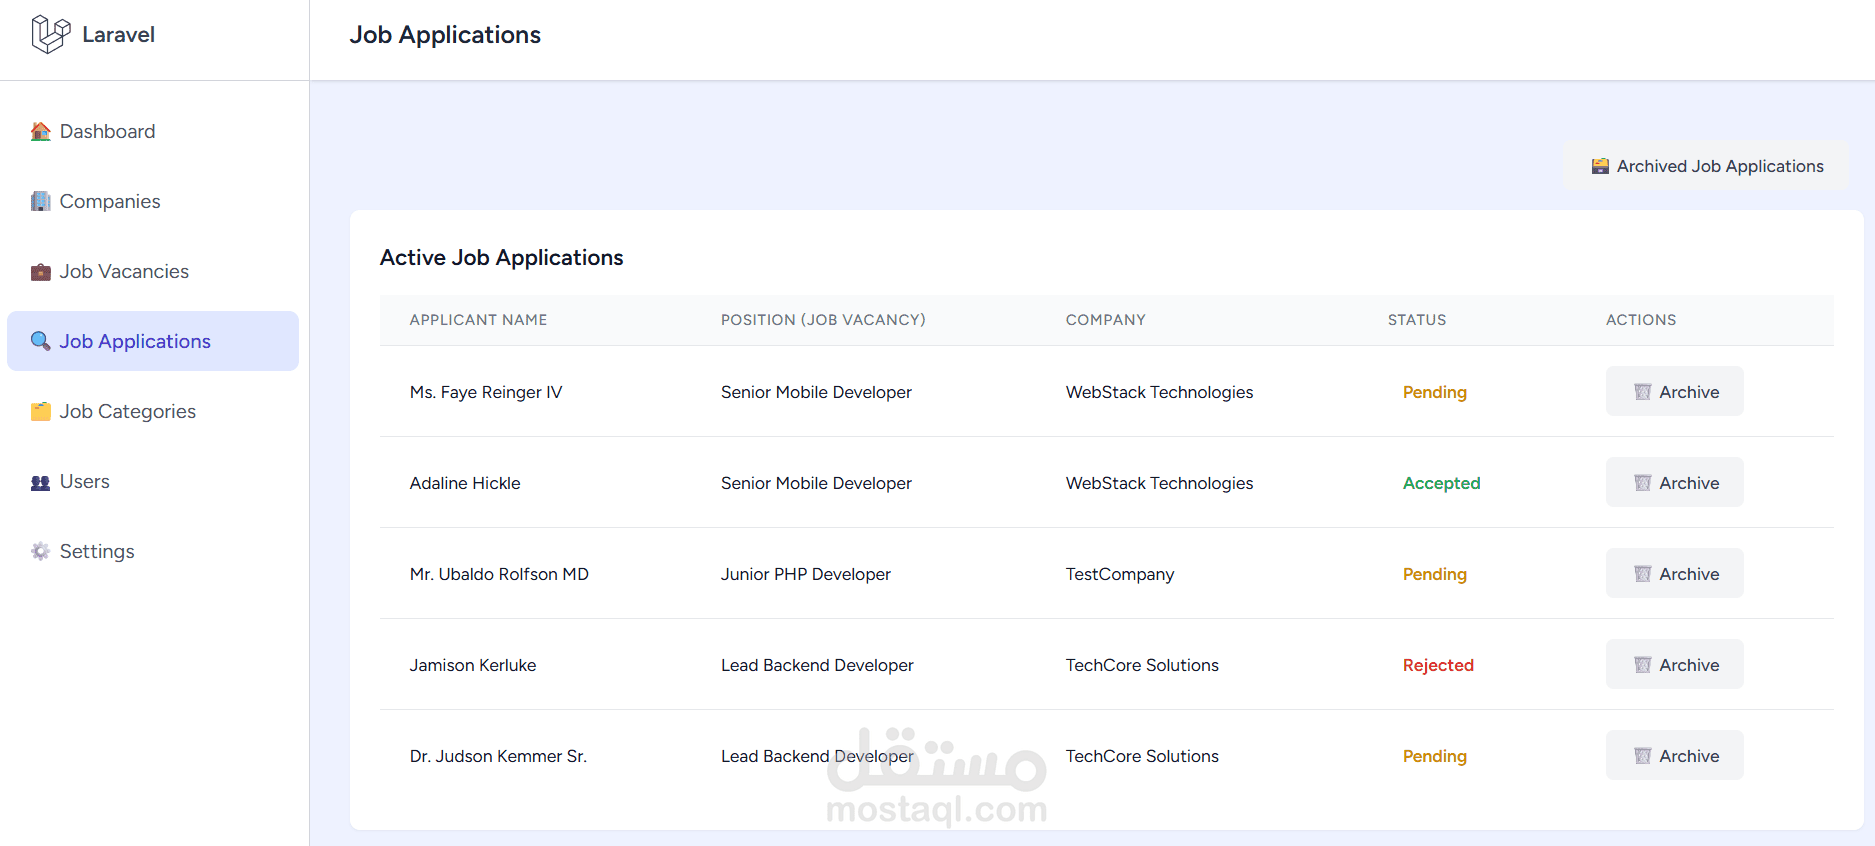Archive Adaline Hickle's application
Screen dimensions: 1875x846
[1674, 483]
